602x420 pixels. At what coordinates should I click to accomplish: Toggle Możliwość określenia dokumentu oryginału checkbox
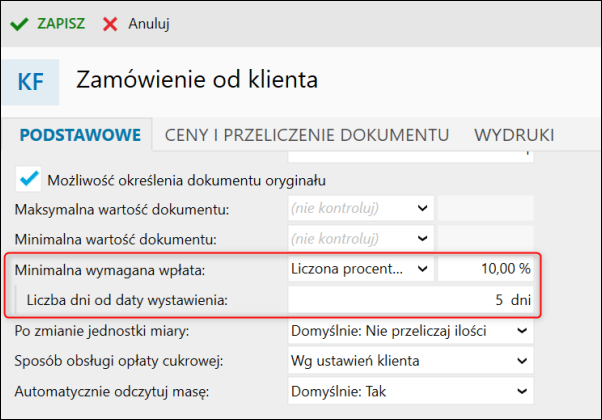pyautogui.click(x=28, y=179)
